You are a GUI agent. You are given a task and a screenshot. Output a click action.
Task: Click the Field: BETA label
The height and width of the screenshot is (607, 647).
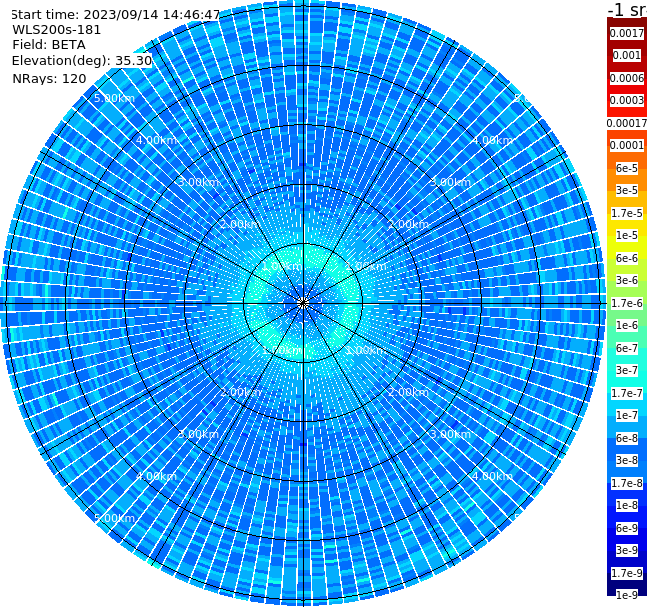click(x=49, y=45)
